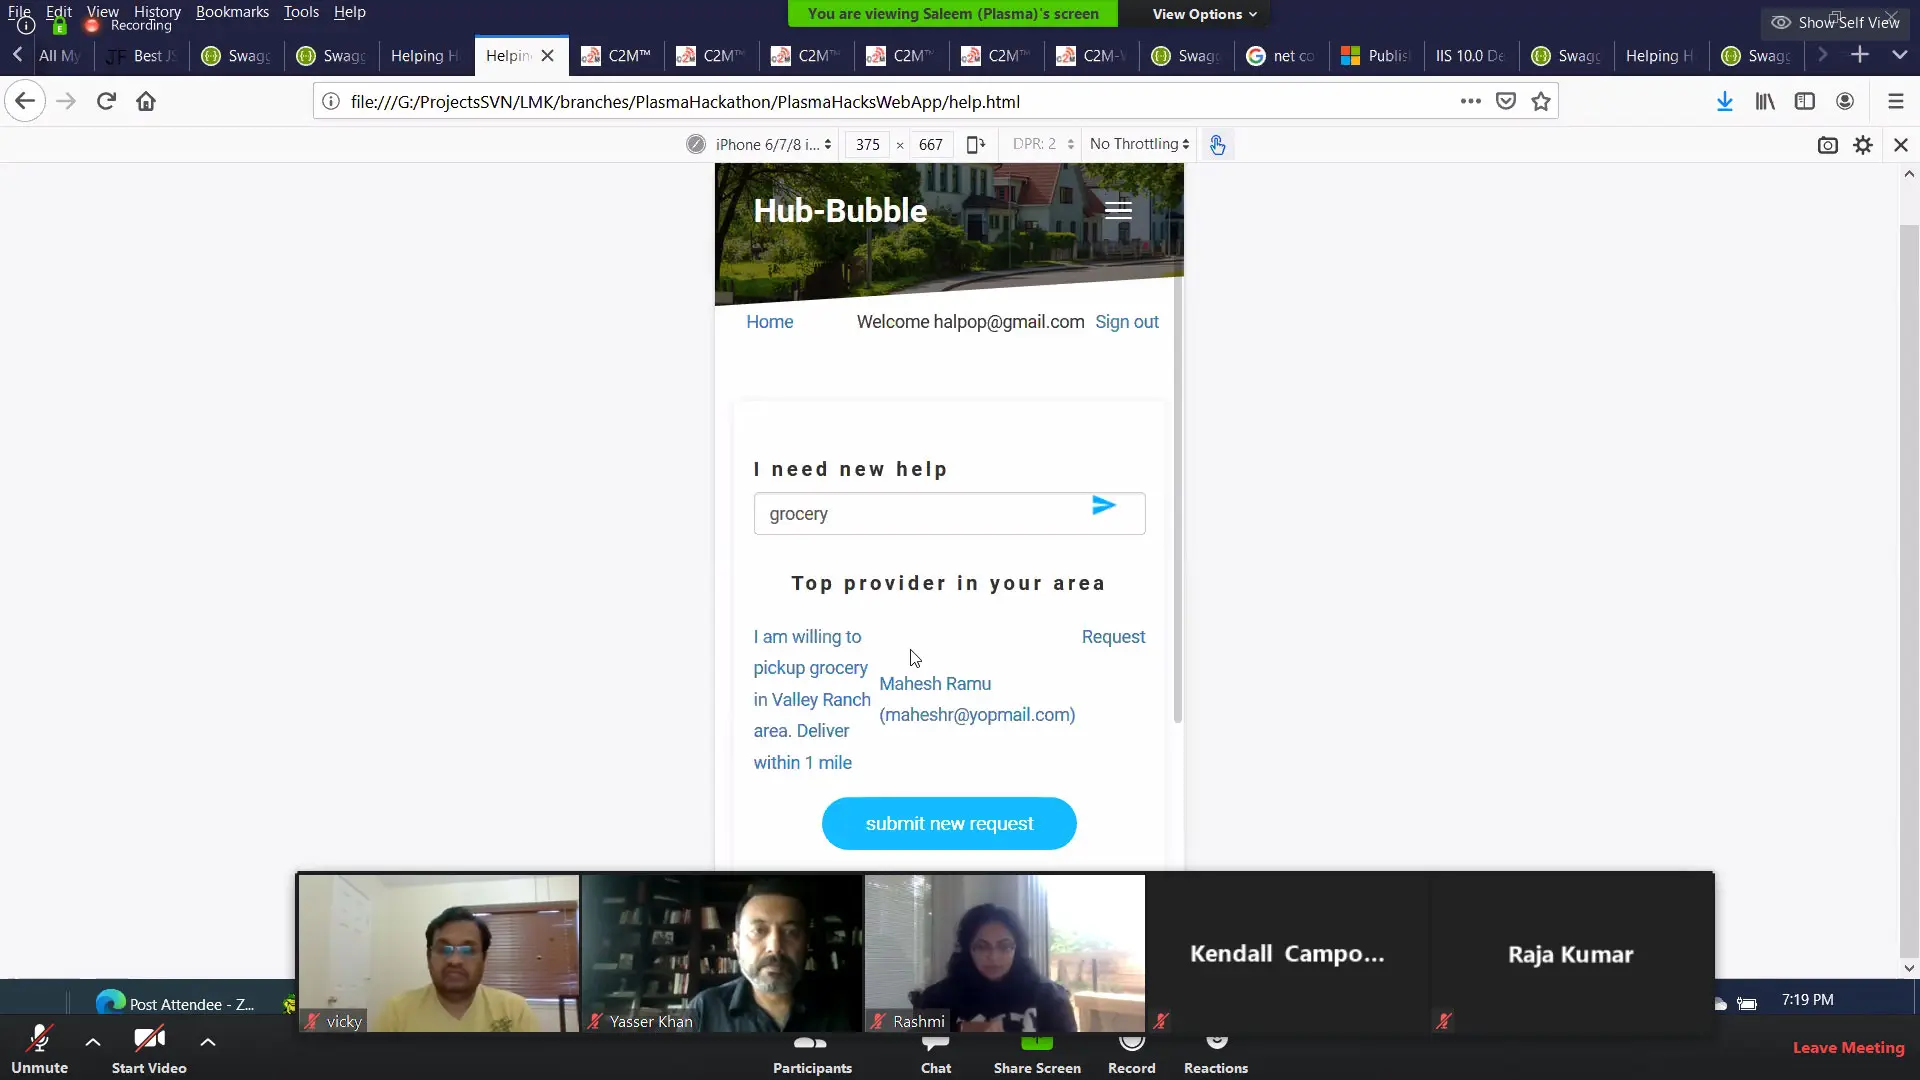Bookmark this page with the star icon
Image resolution: width=1920 pixels, height=1080 pixels.
coord(1541,101)
